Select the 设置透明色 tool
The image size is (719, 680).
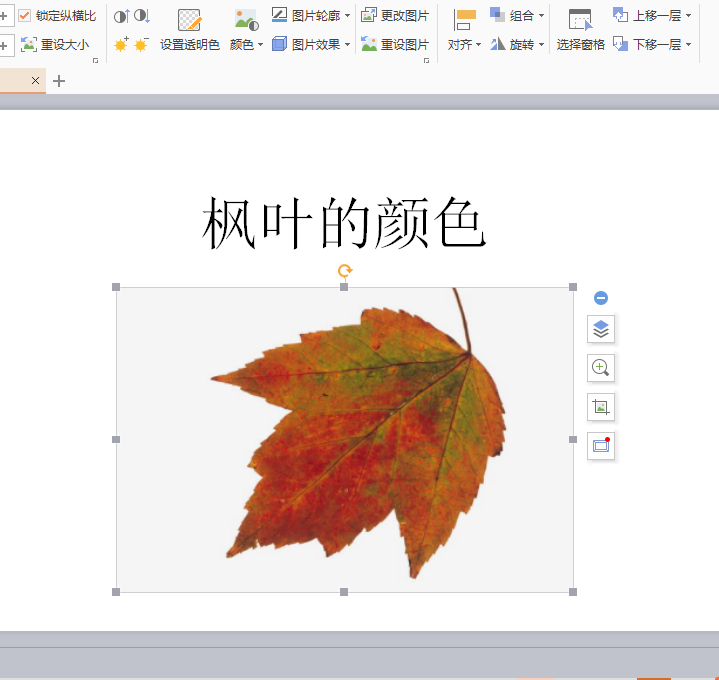[190, 30]
